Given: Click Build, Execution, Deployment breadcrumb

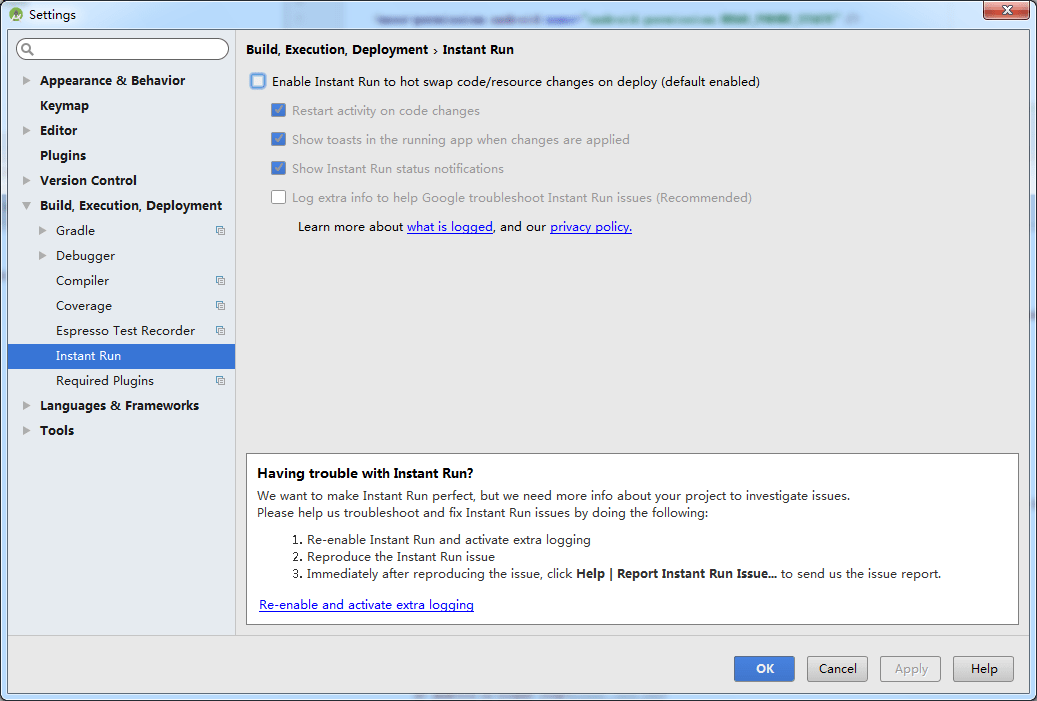Looking at the screenshot, I should (337, 50).
